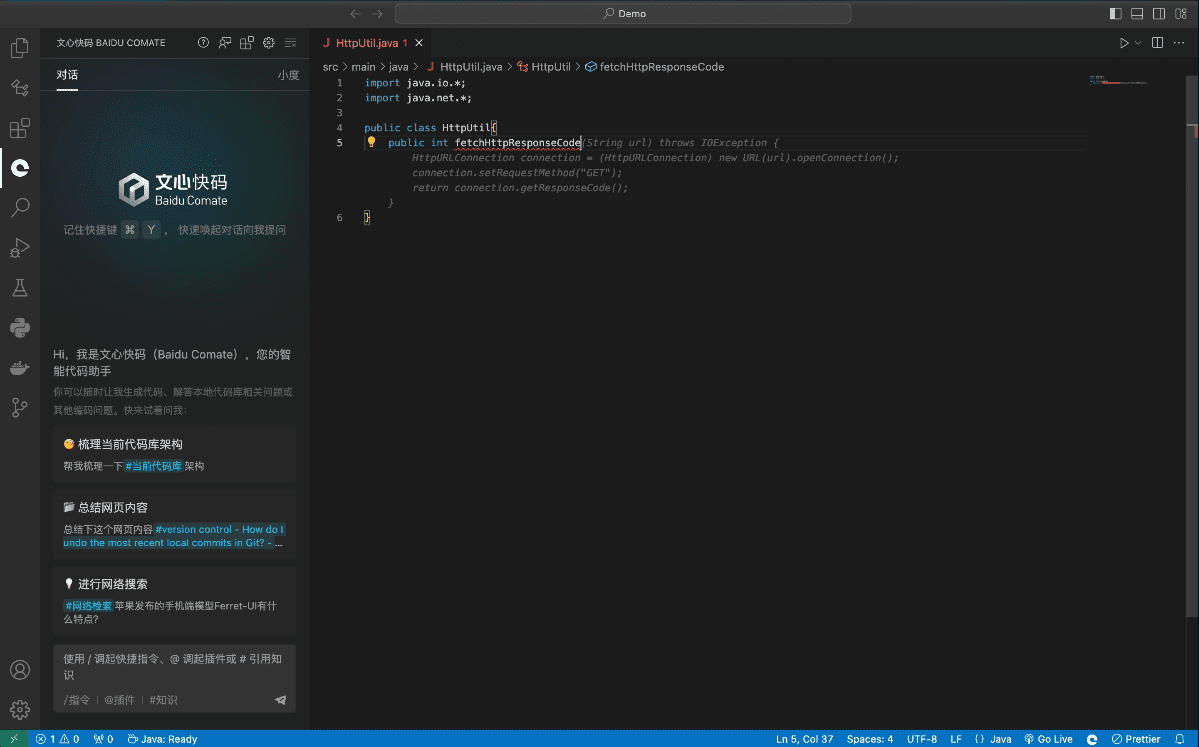Open the Customize Layout button
Image resolution: width=1199 pixels, height=747 pixels.
[1181, 14]
